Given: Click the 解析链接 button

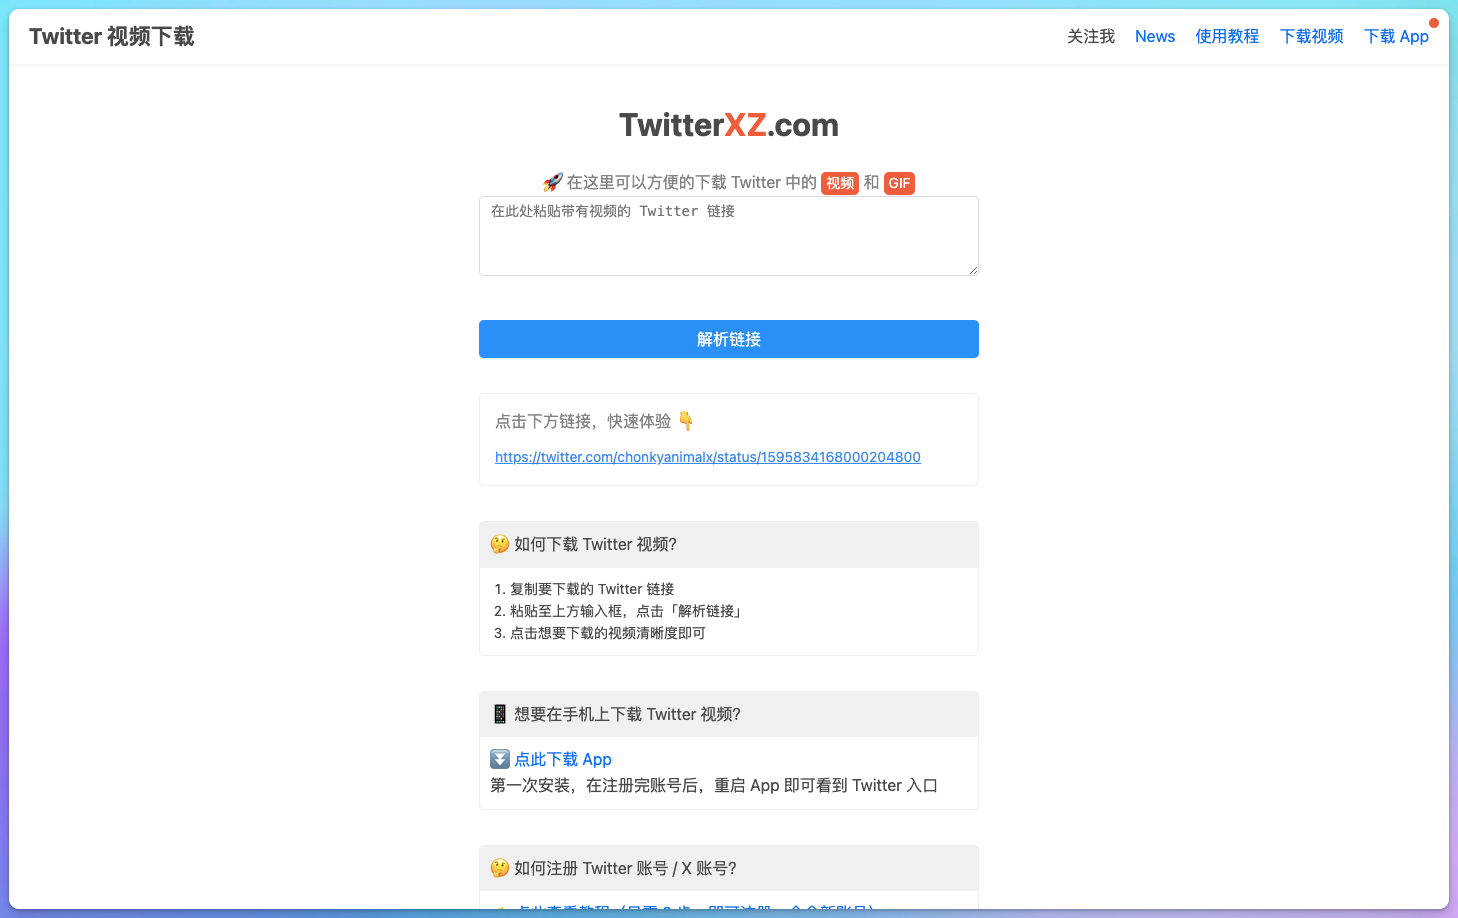Looking at the screenshot, I should click(x=729, y=339).
